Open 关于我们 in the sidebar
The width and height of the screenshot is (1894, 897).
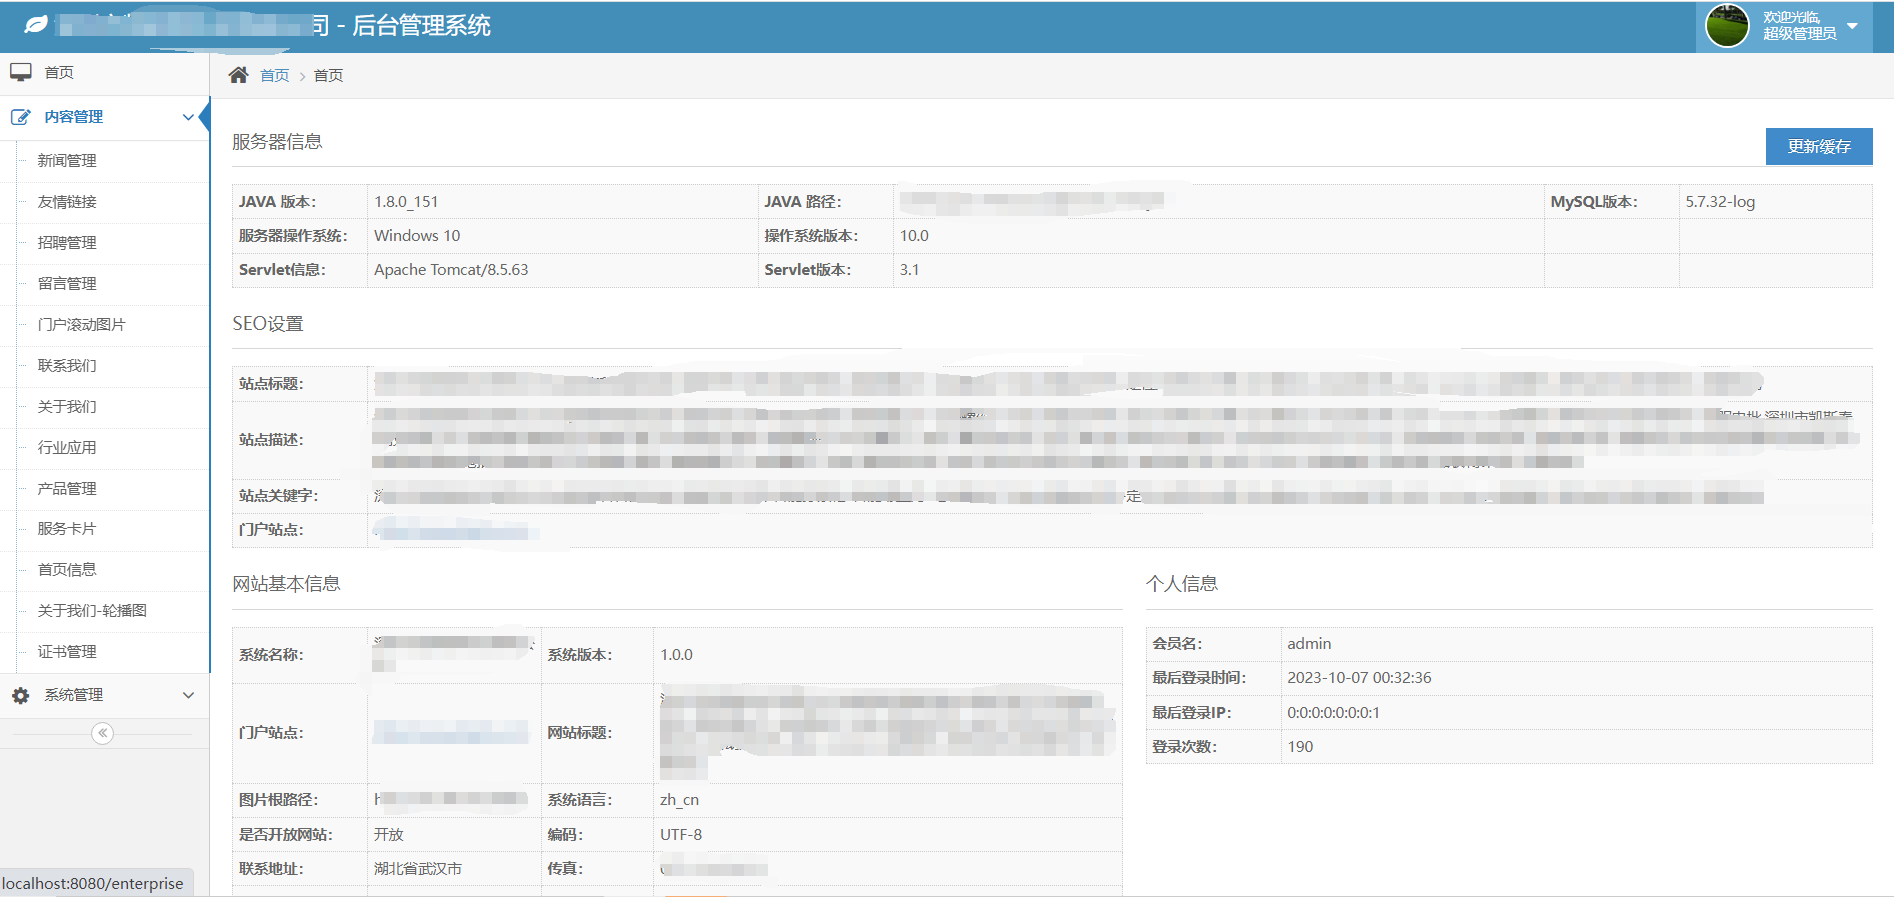tap(67, 406)
